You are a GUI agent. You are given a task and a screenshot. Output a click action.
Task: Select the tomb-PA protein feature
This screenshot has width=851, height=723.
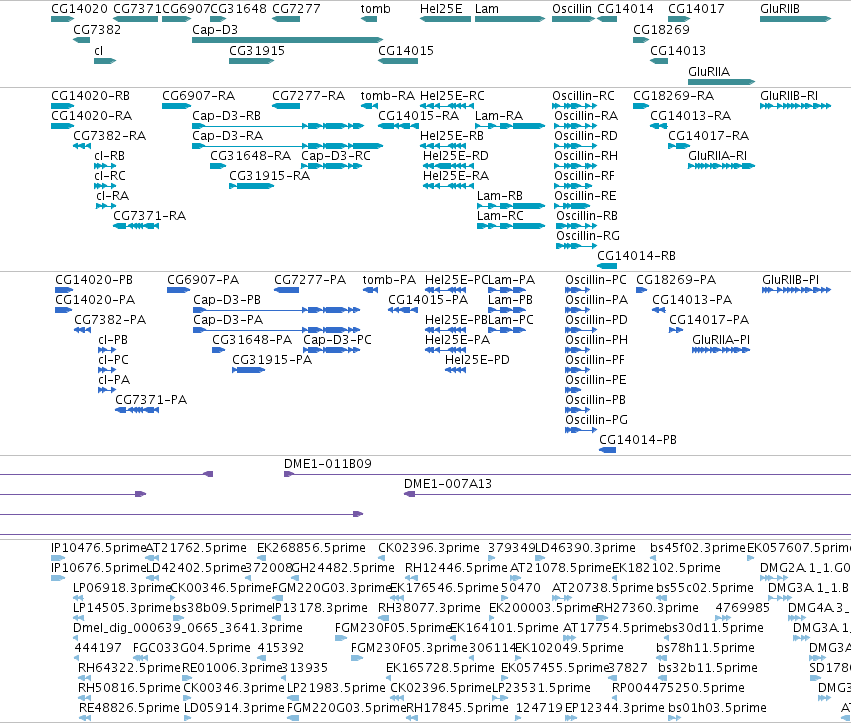(370, 290)
